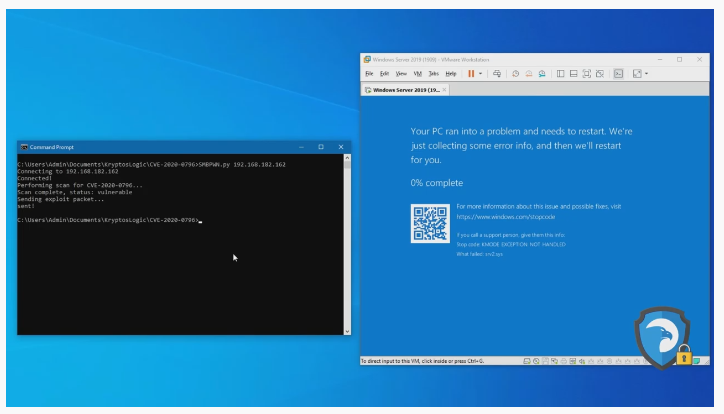The image size is (724, 414).
Task: Minimize the VMware Workstation window
Action: (660, 60)
